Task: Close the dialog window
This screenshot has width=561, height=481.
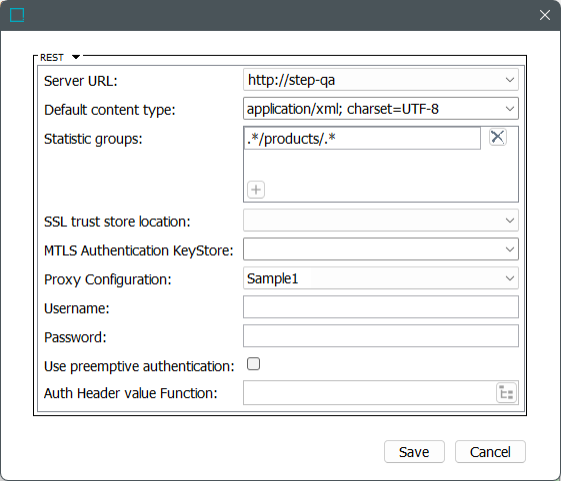Action: click(545, 15)
